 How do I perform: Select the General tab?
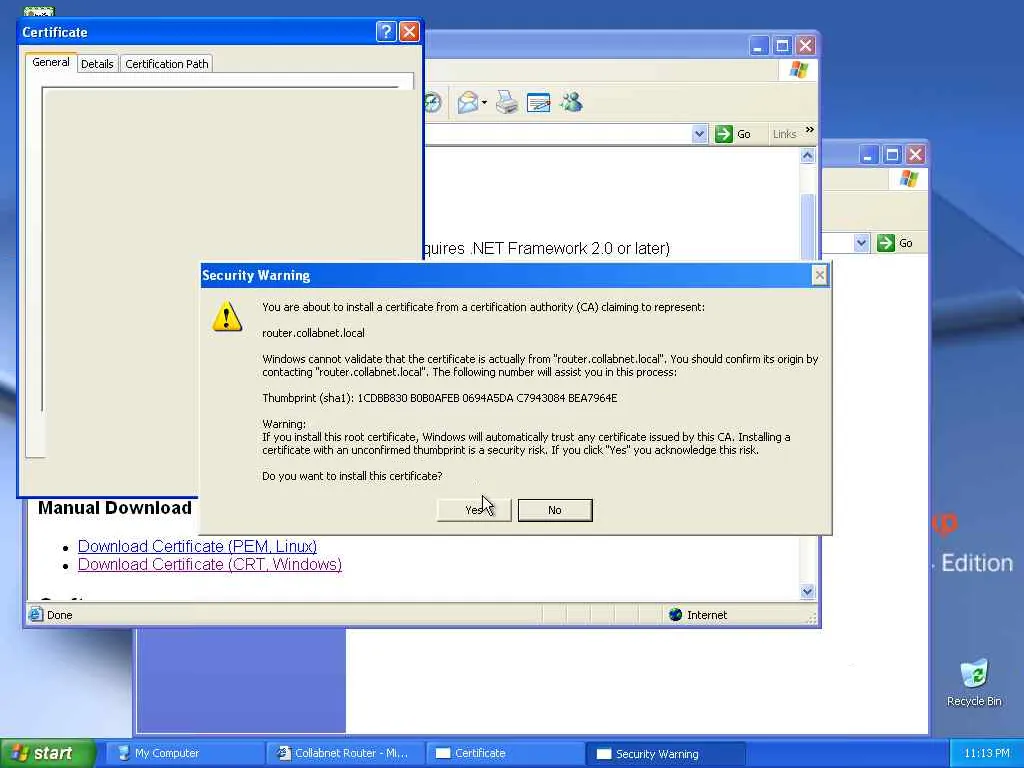51,62
